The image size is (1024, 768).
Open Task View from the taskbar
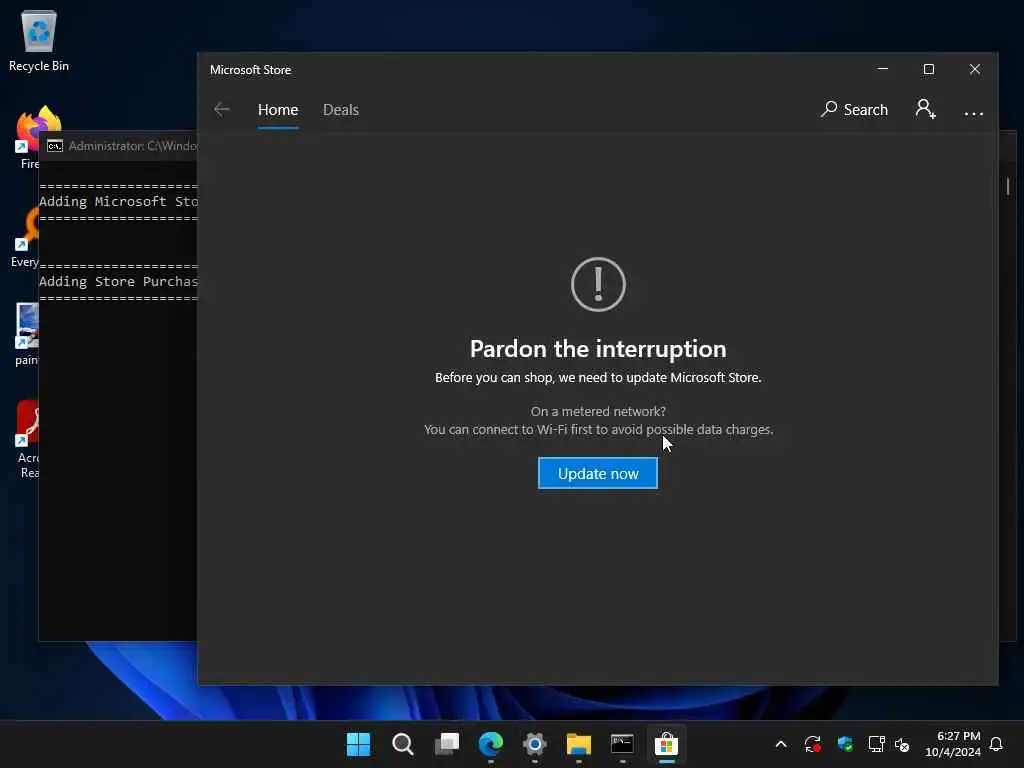click(447, 744)
